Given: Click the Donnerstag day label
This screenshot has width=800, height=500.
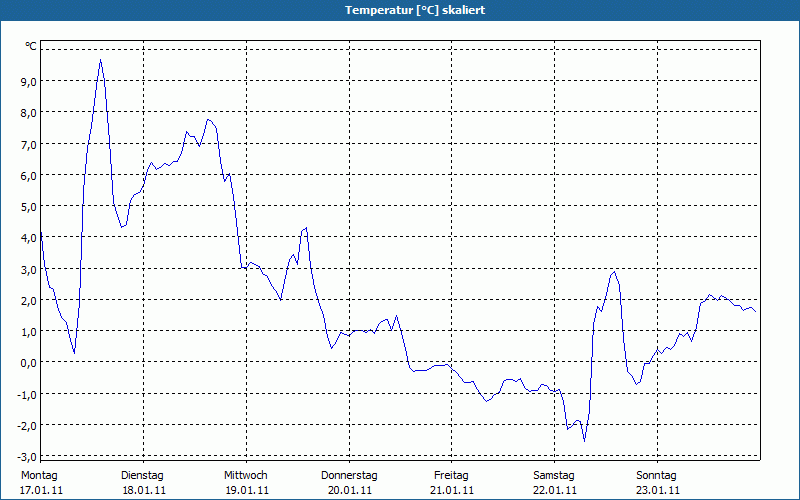Looking at the screenshot, I should point(349,475).
